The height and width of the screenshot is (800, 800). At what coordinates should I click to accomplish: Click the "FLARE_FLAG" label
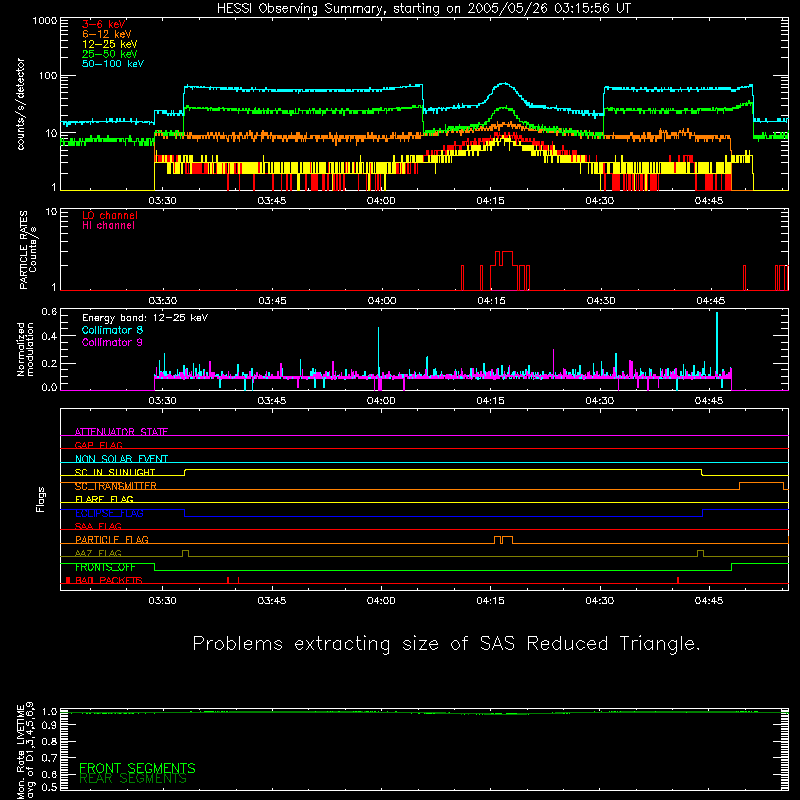(x=104, y=499)
